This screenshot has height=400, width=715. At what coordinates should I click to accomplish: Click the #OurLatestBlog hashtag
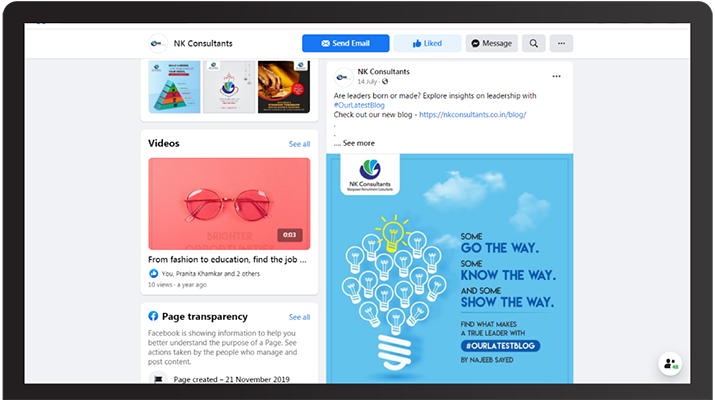point(359,105)
